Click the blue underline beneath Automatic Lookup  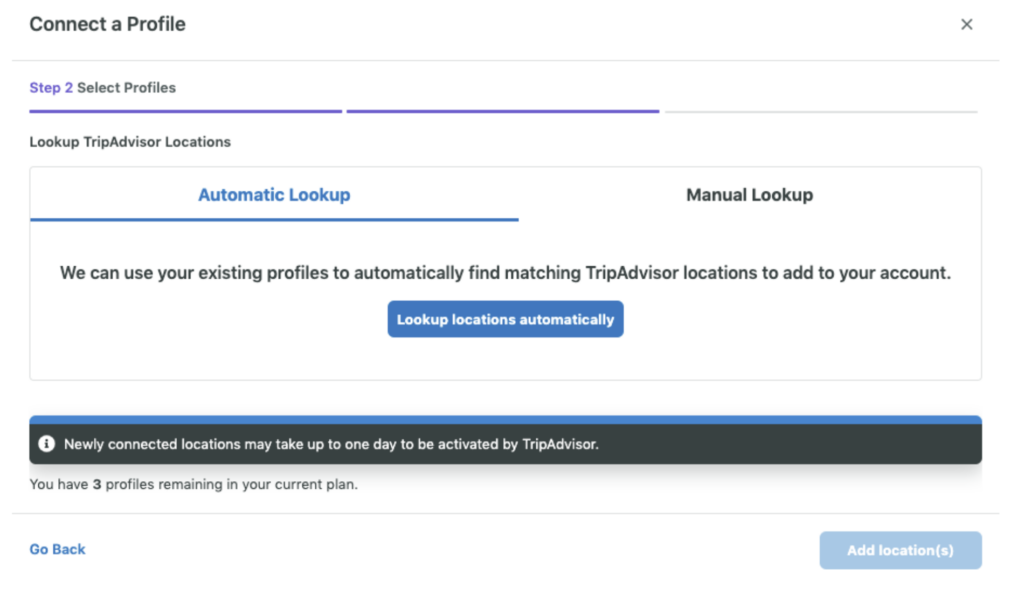pyautogui.click(x=274, y=219)
